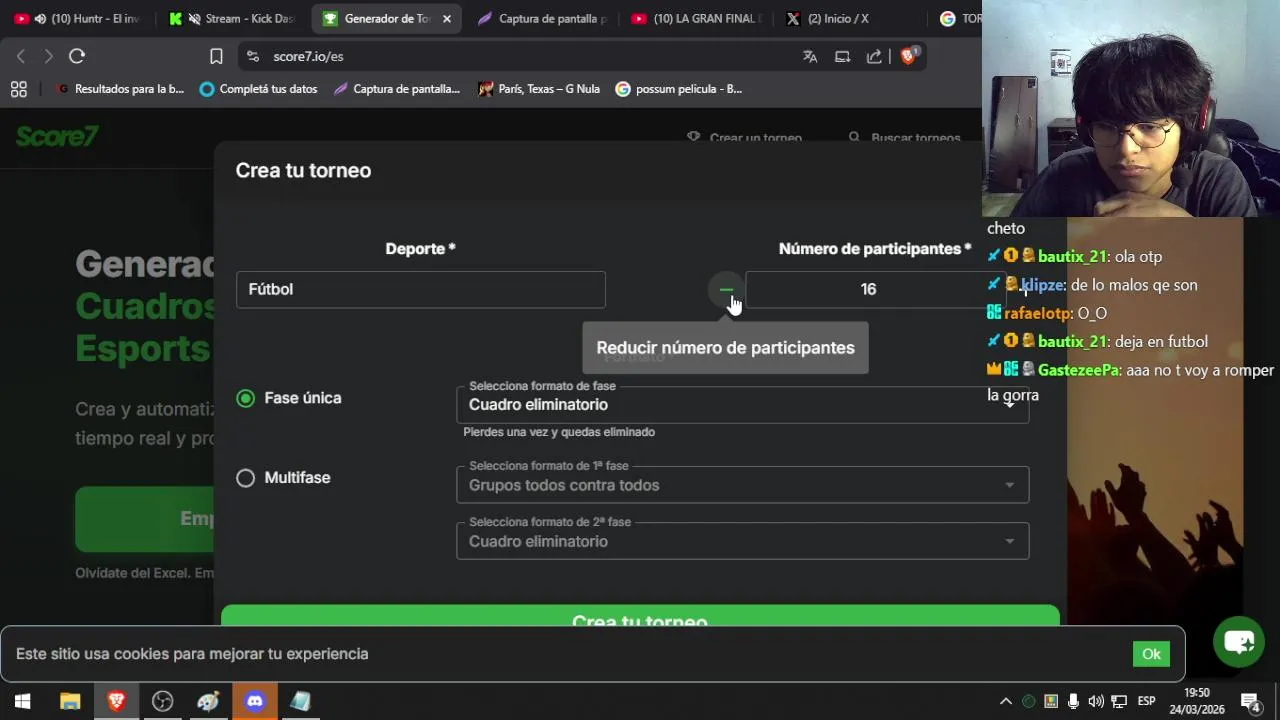Open the volume control in the system tray

point(1096,701)
